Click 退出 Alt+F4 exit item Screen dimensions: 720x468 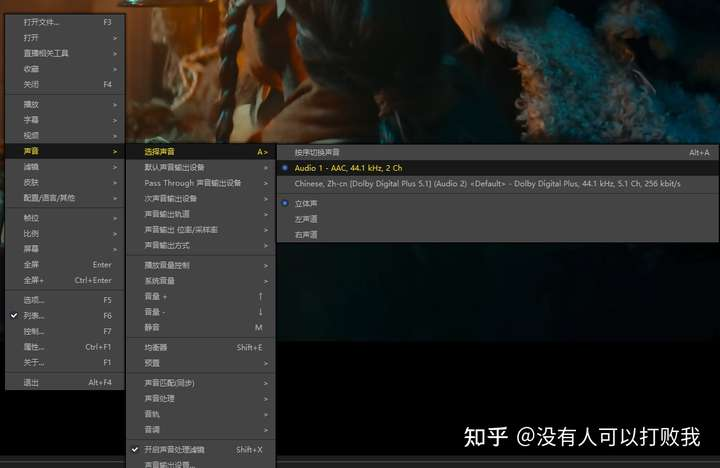65,382
